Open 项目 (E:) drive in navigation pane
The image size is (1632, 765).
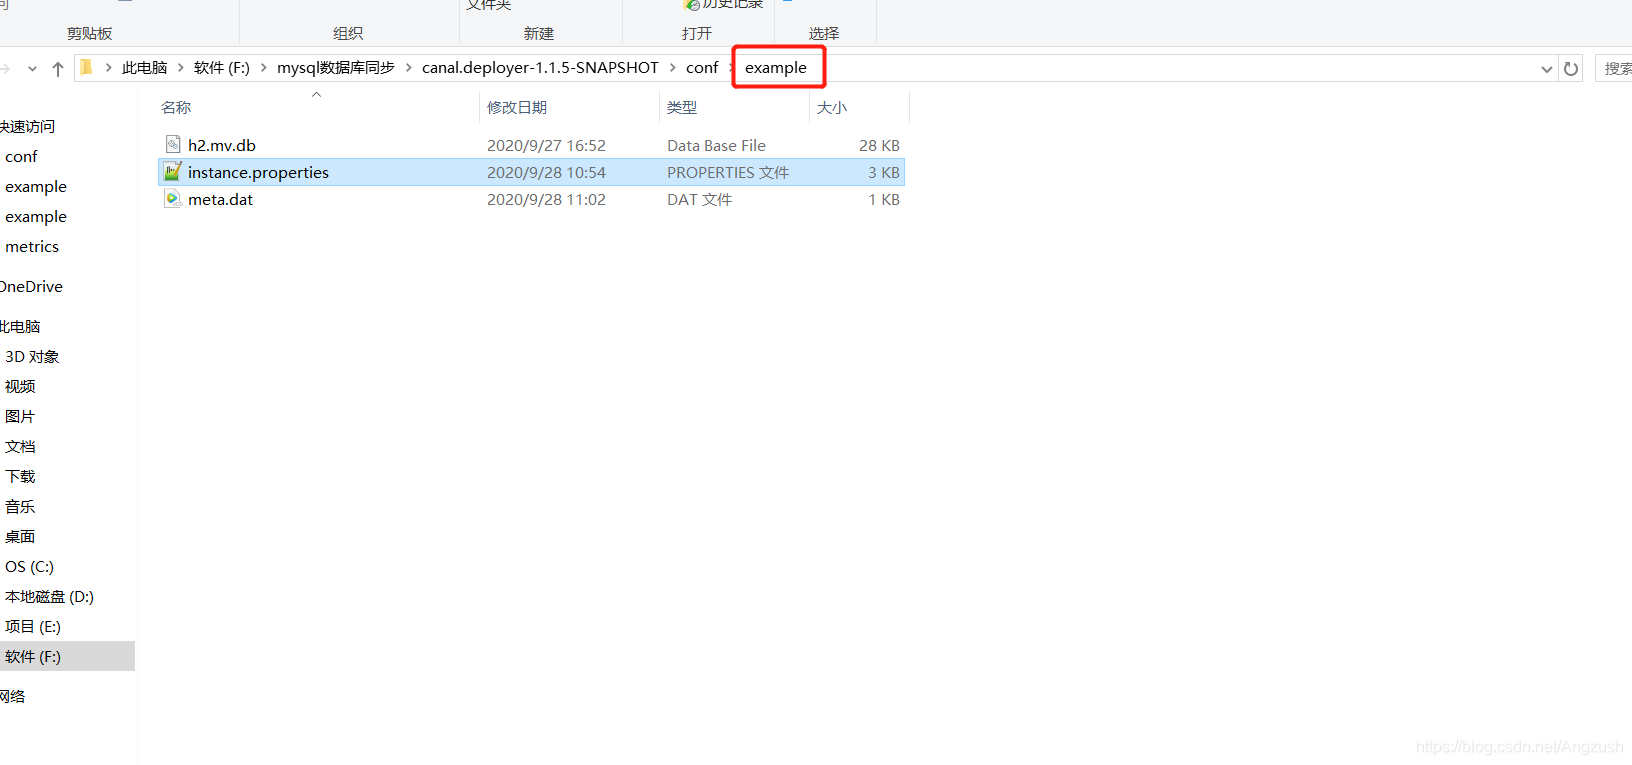pyautogui.click(x=33, y=627)
